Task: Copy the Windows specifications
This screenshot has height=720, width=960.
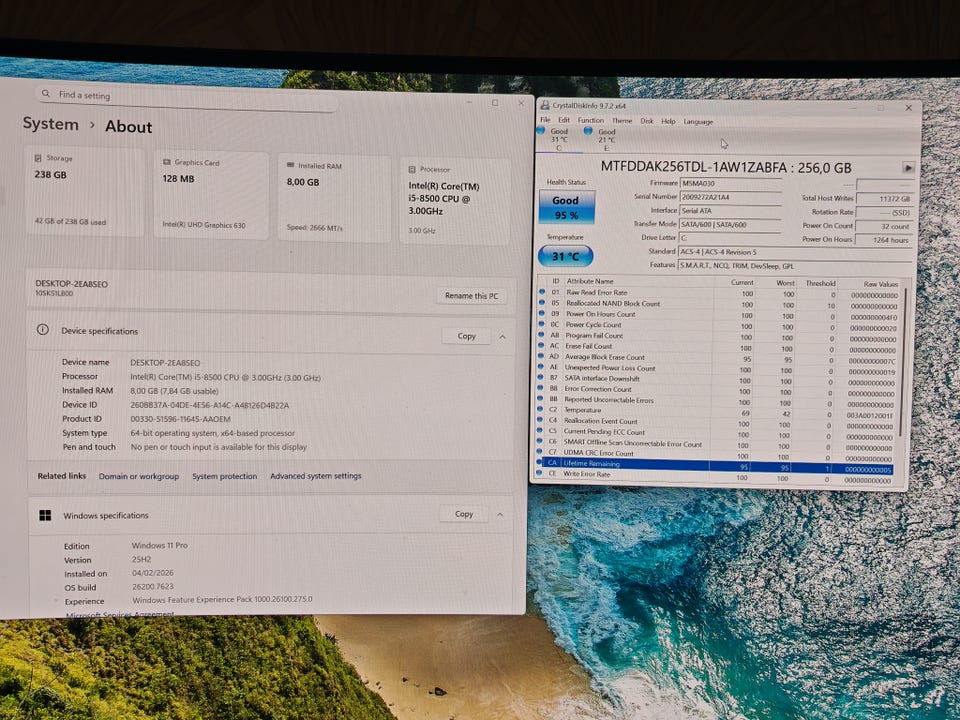Action: (x=464, y=514)
